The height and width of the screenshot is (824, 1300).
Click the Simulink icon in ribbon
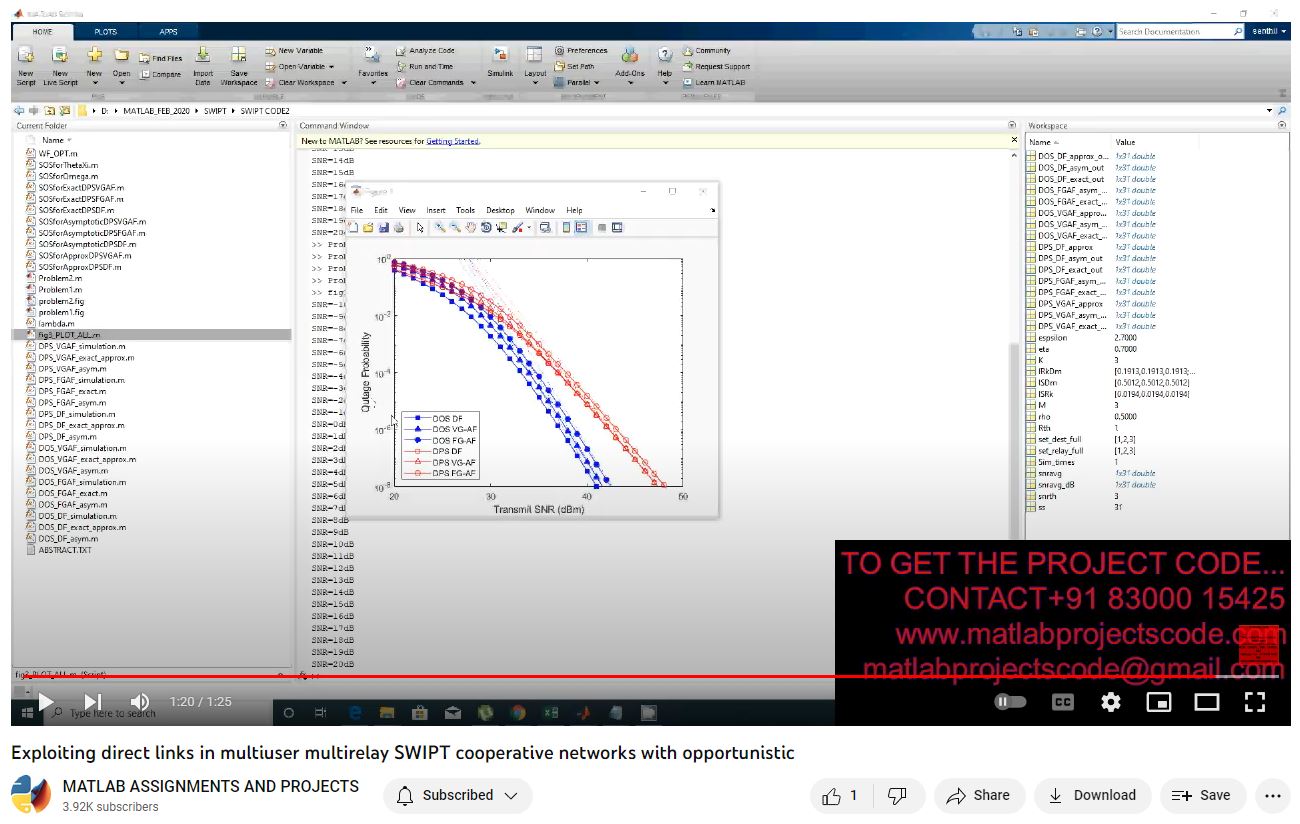pos(500,57)
